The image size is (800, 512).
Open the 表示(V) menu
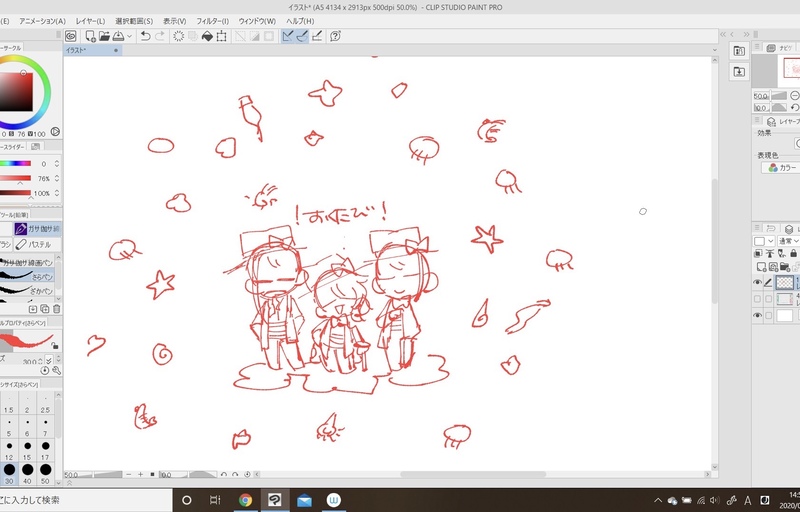(x=174, y=21)
